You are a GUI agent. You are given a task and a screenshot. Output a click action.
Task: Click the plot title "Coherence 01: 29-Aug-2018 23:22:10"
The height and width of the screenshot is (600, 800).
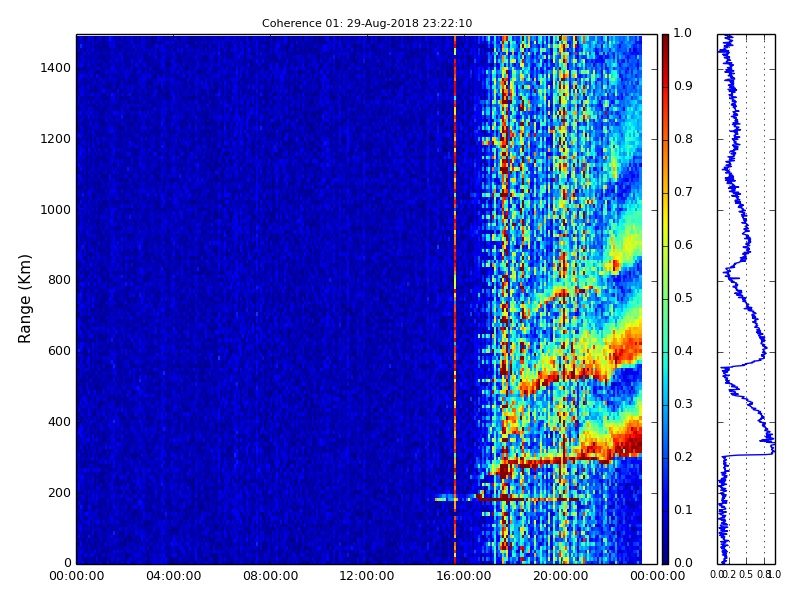pos(367,23)
